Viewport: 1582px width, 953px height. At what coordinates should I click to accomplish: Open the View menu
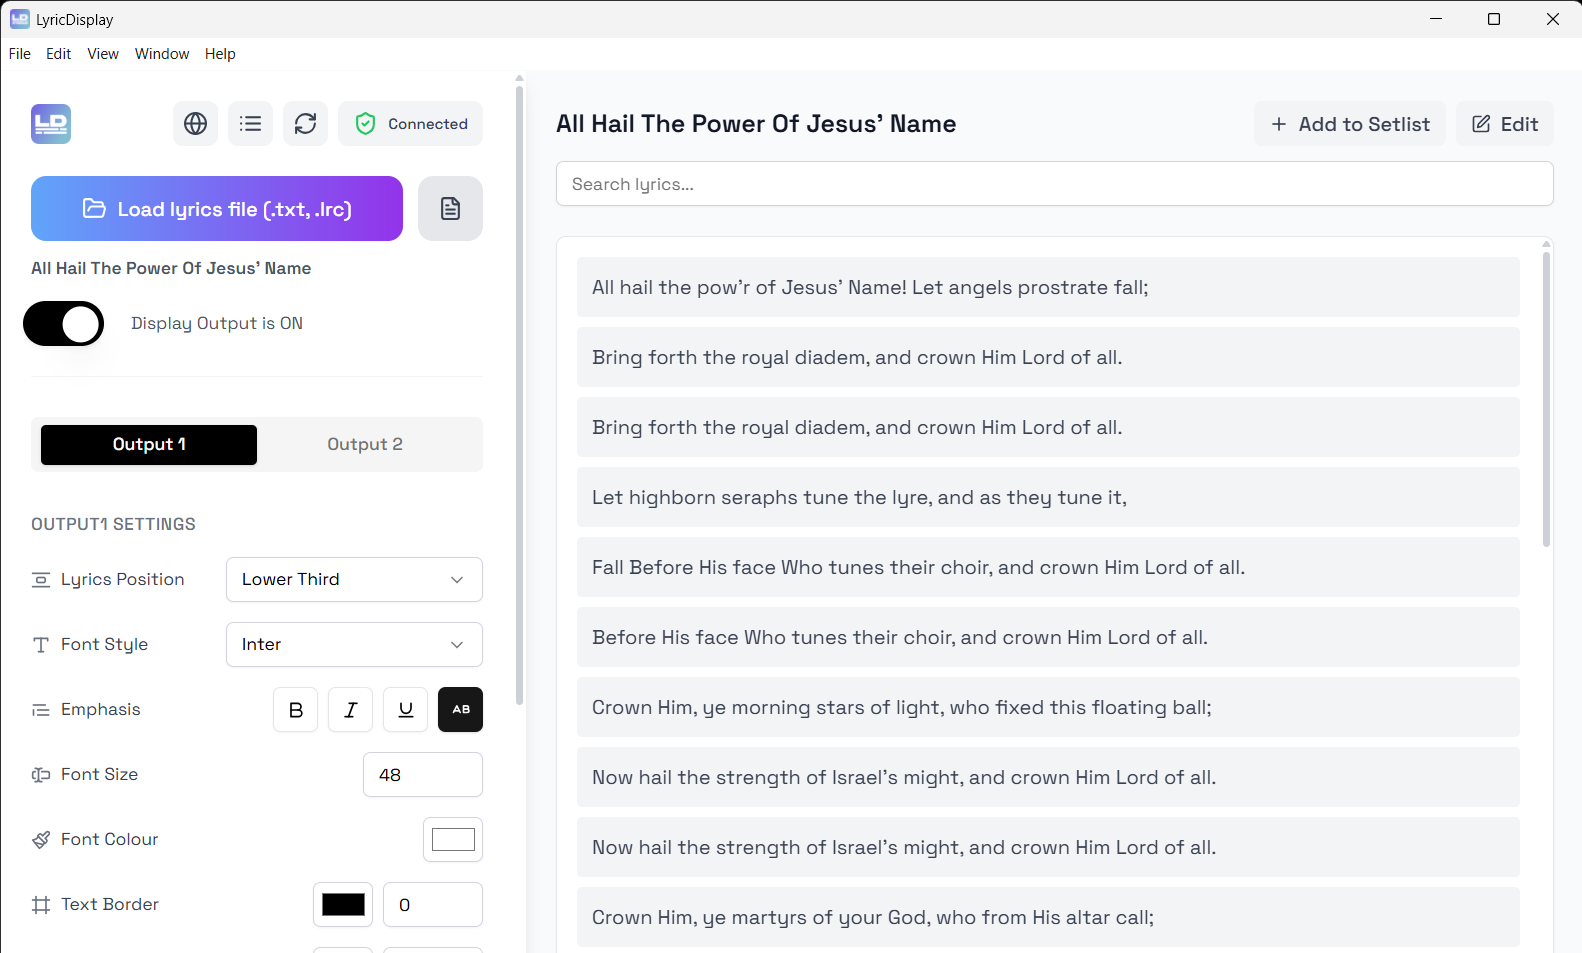(103, 54)
